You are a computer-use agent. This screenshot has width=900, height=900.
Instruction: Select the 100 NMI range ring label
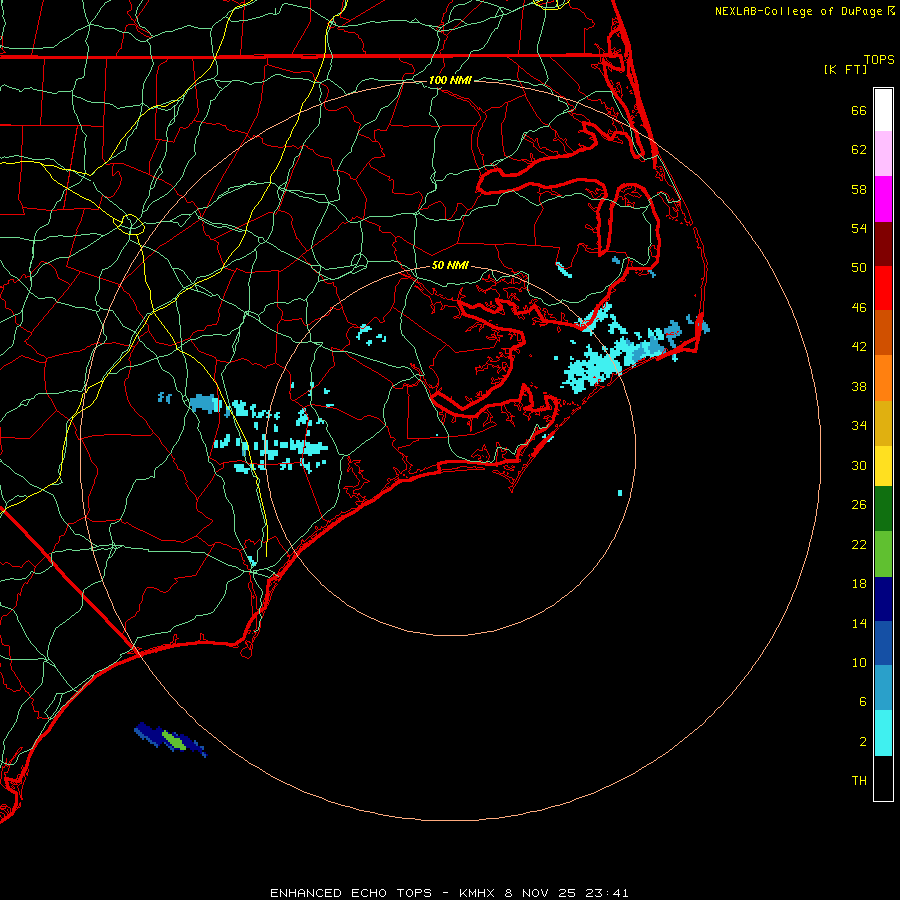[x=450, y=80]
